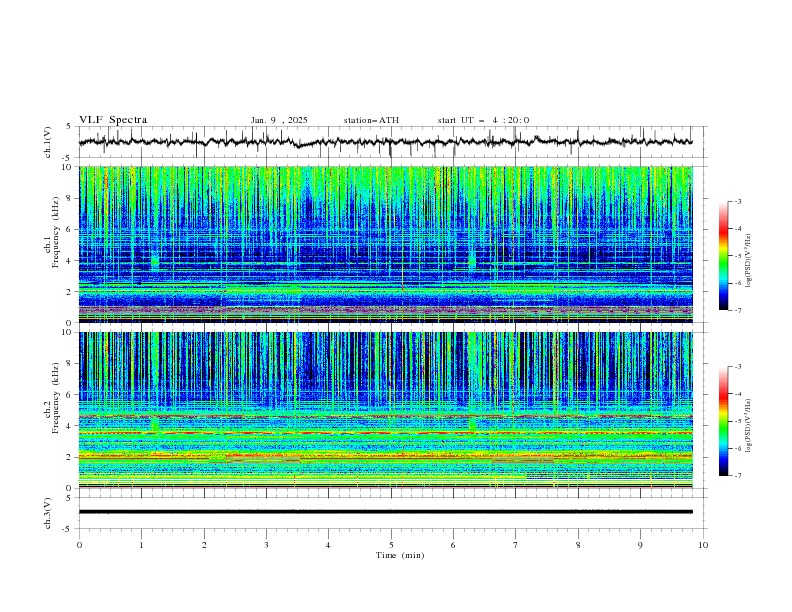
Task: Click the time axis tick label "6"
Action: click(x=453, y=545)
